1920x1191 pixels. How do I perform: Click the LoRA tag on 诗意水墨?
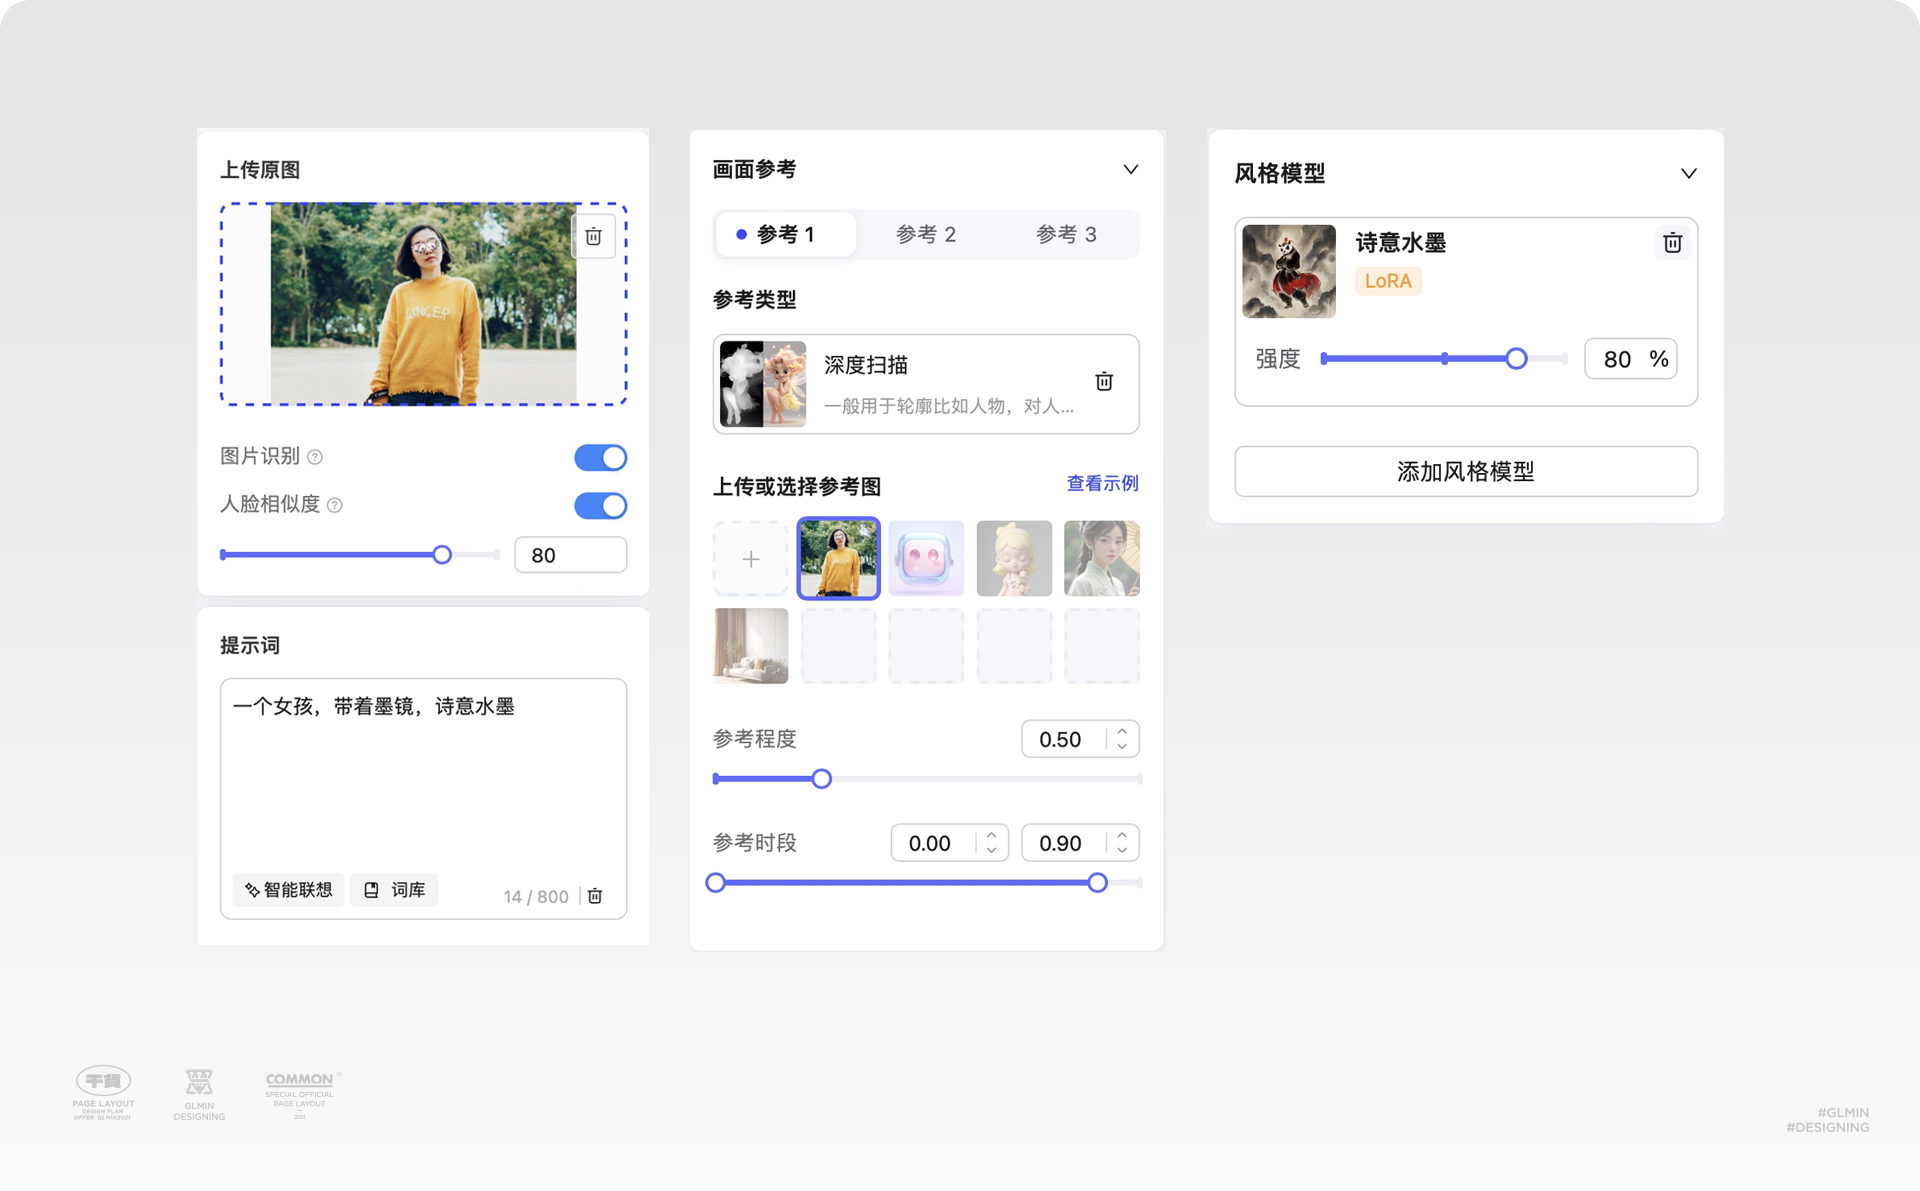[x=1388, y=281]
